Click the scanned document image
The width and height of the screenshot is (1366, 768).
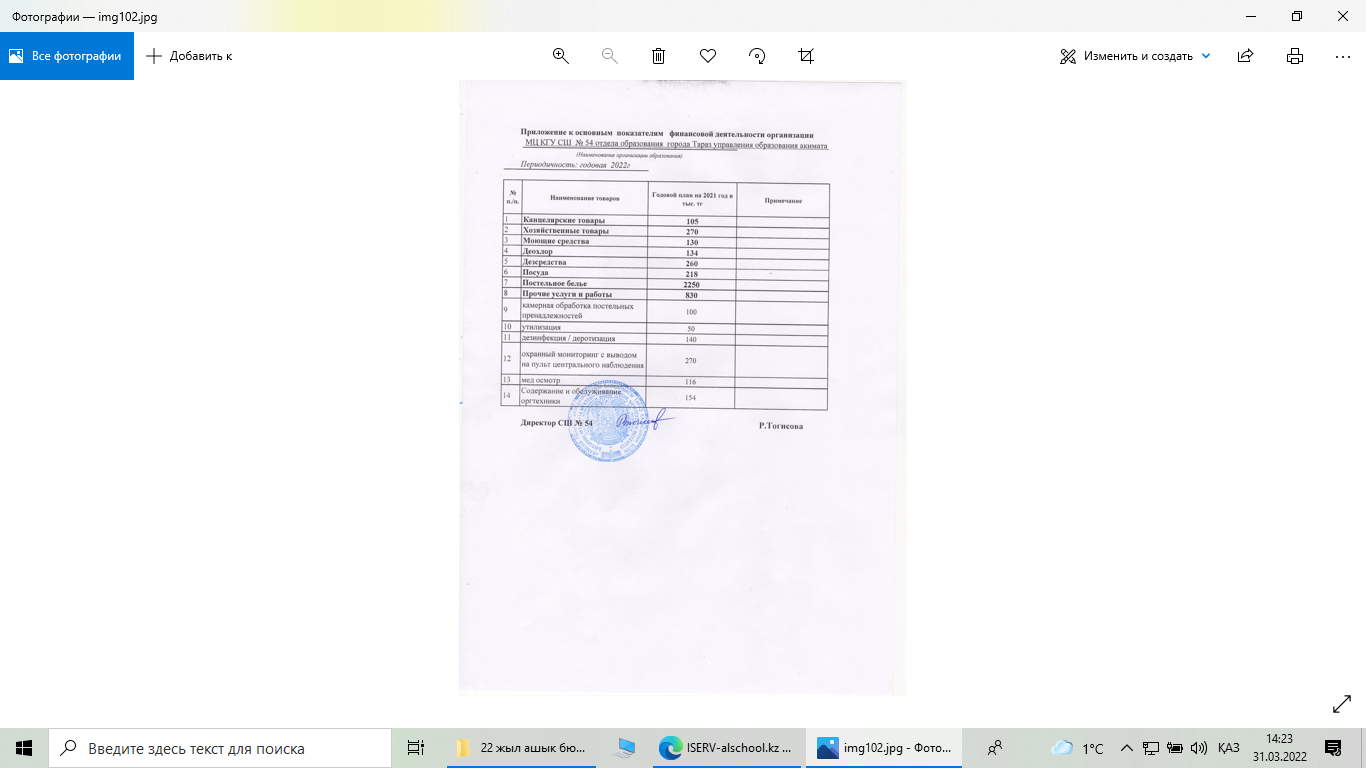coord(682,387)
